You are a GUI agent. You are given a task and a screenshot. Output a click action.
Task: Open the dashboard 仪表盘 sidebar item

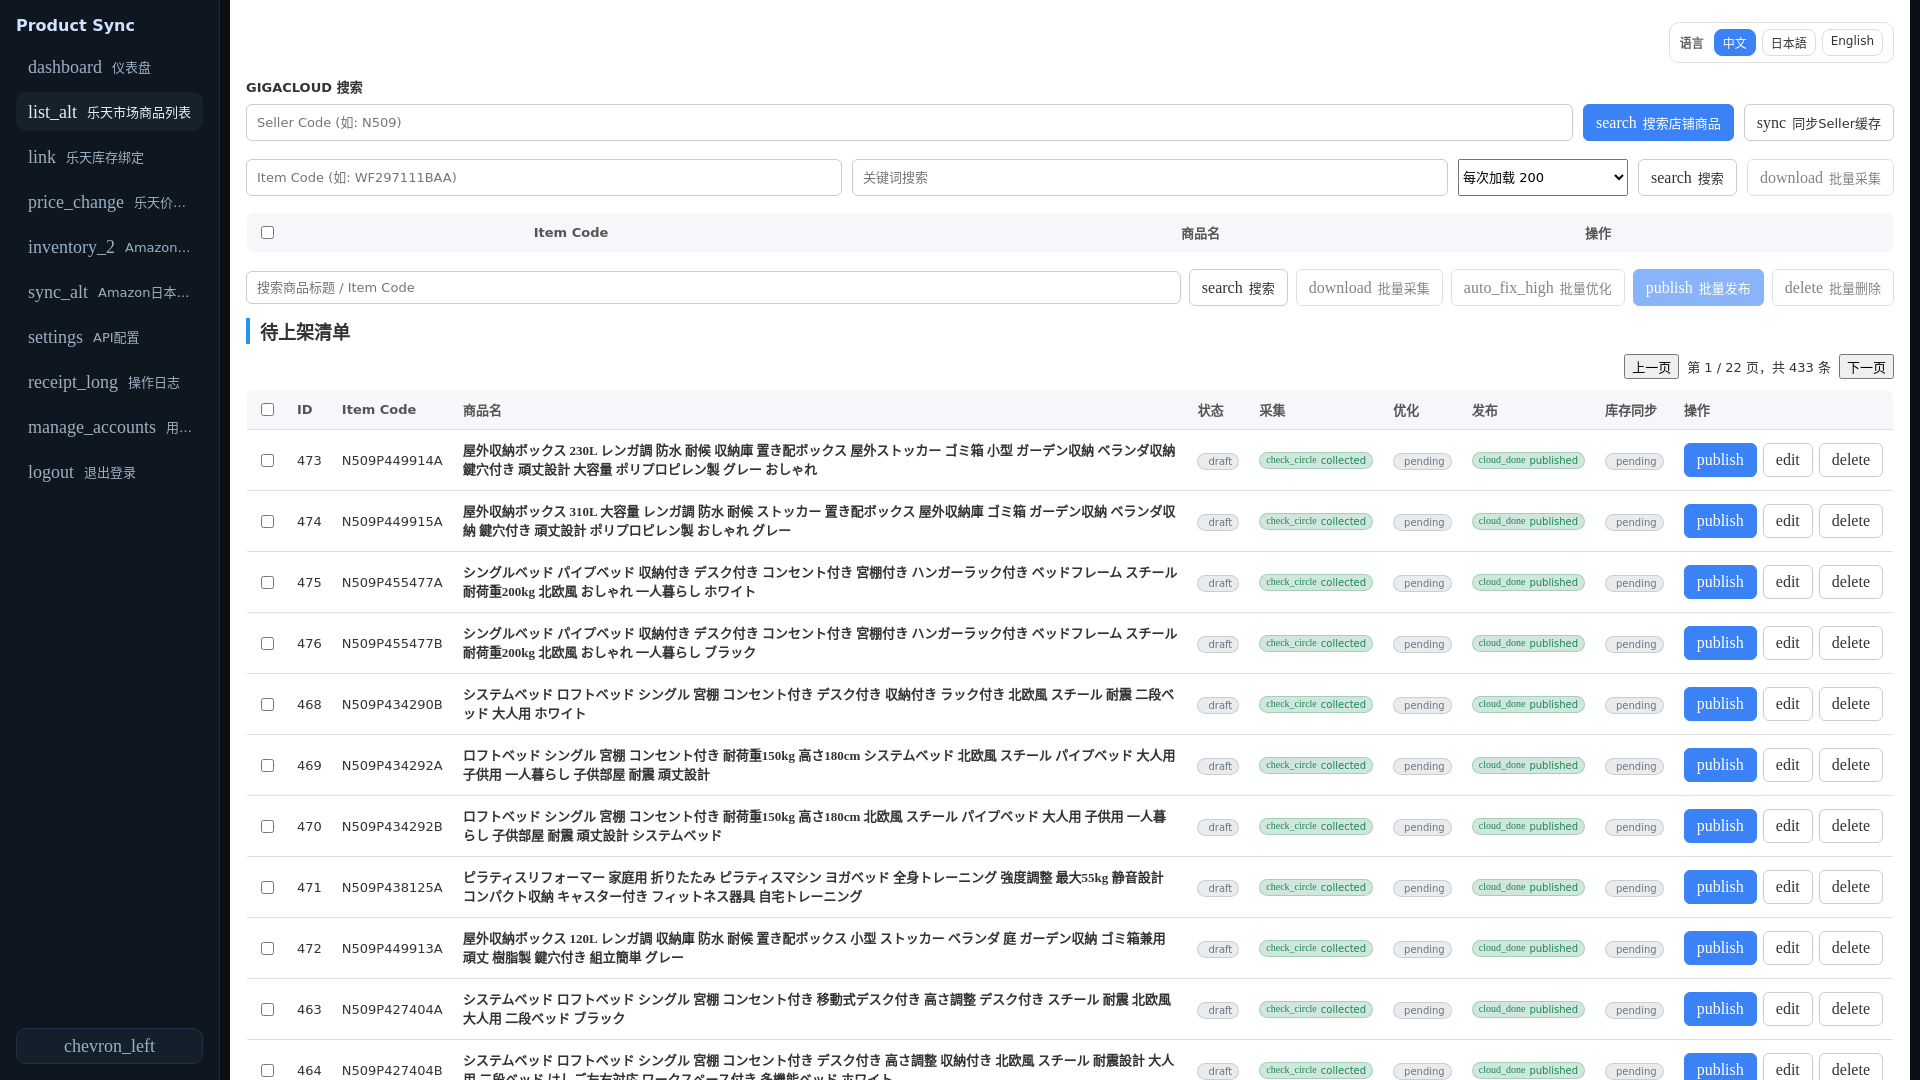coord(109,67)
